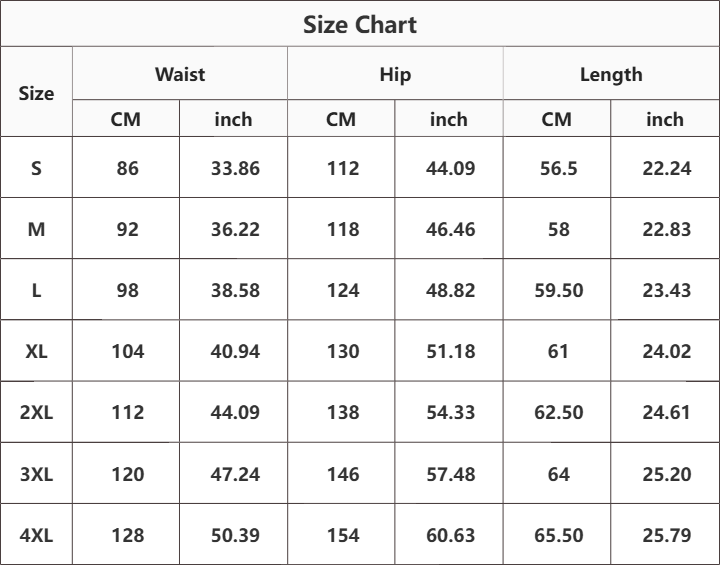Select hip CM value 130

tap(343, 351)
